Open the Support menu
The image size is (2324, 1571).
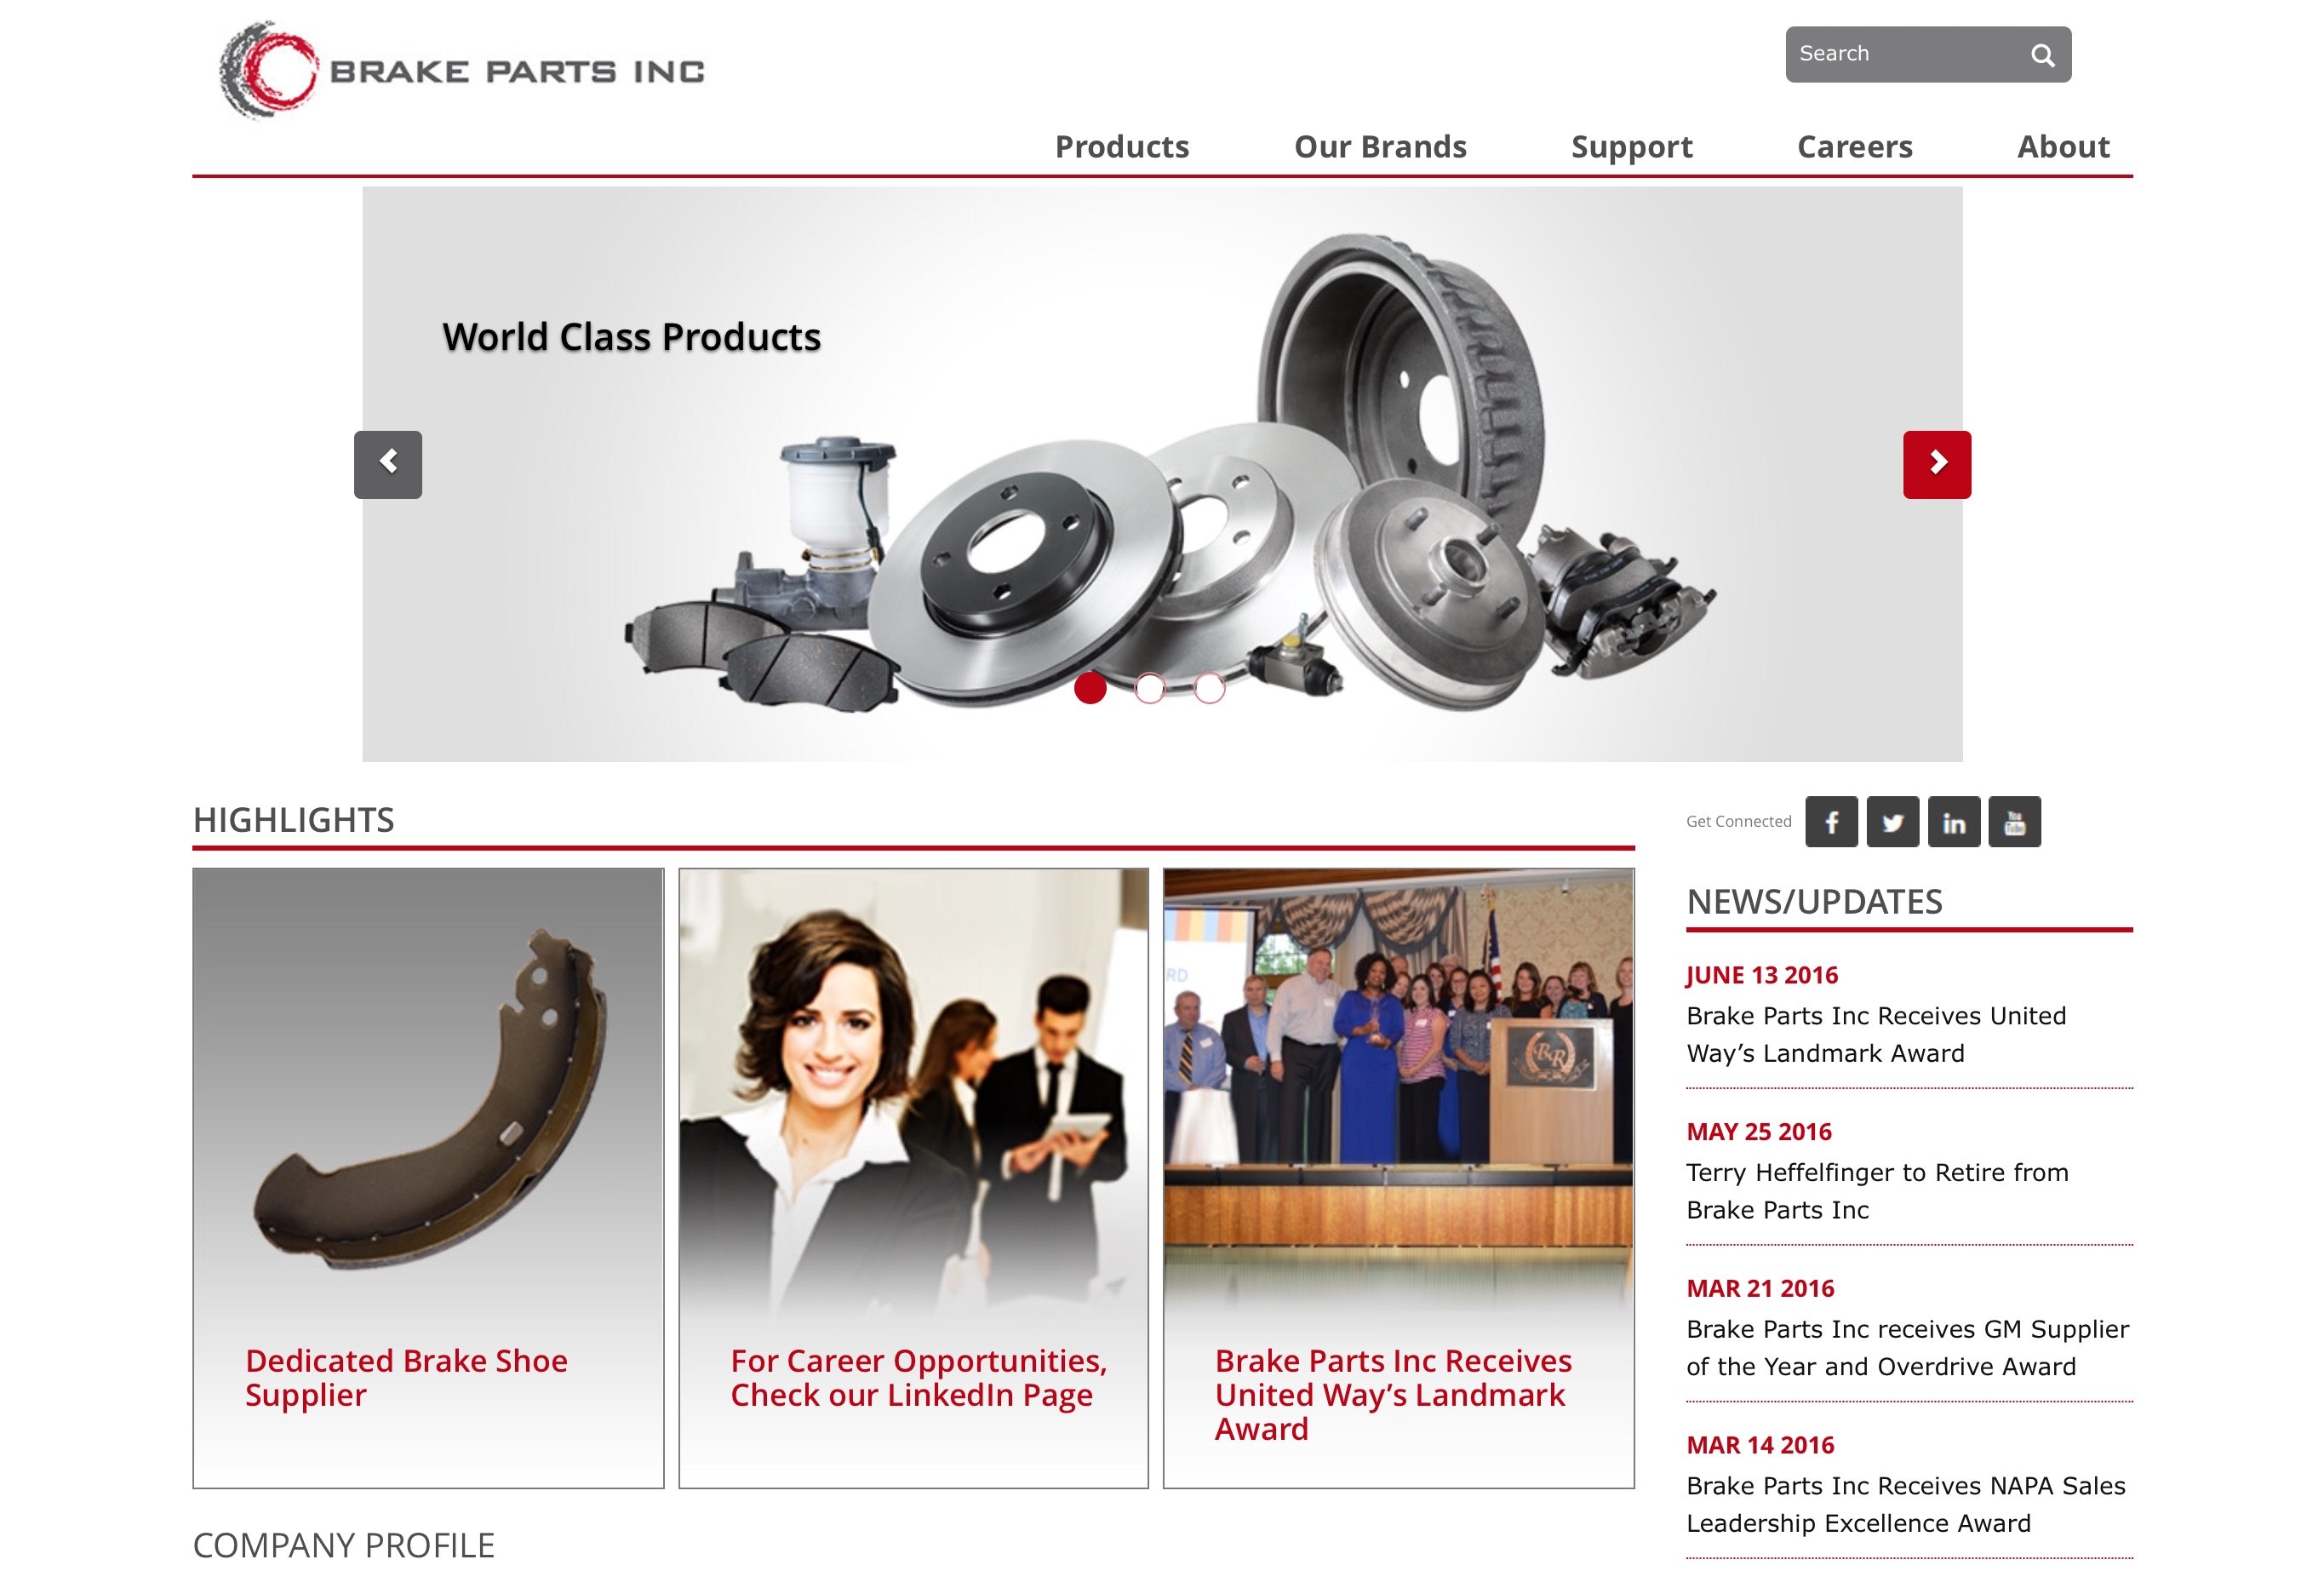point(1632,147)
